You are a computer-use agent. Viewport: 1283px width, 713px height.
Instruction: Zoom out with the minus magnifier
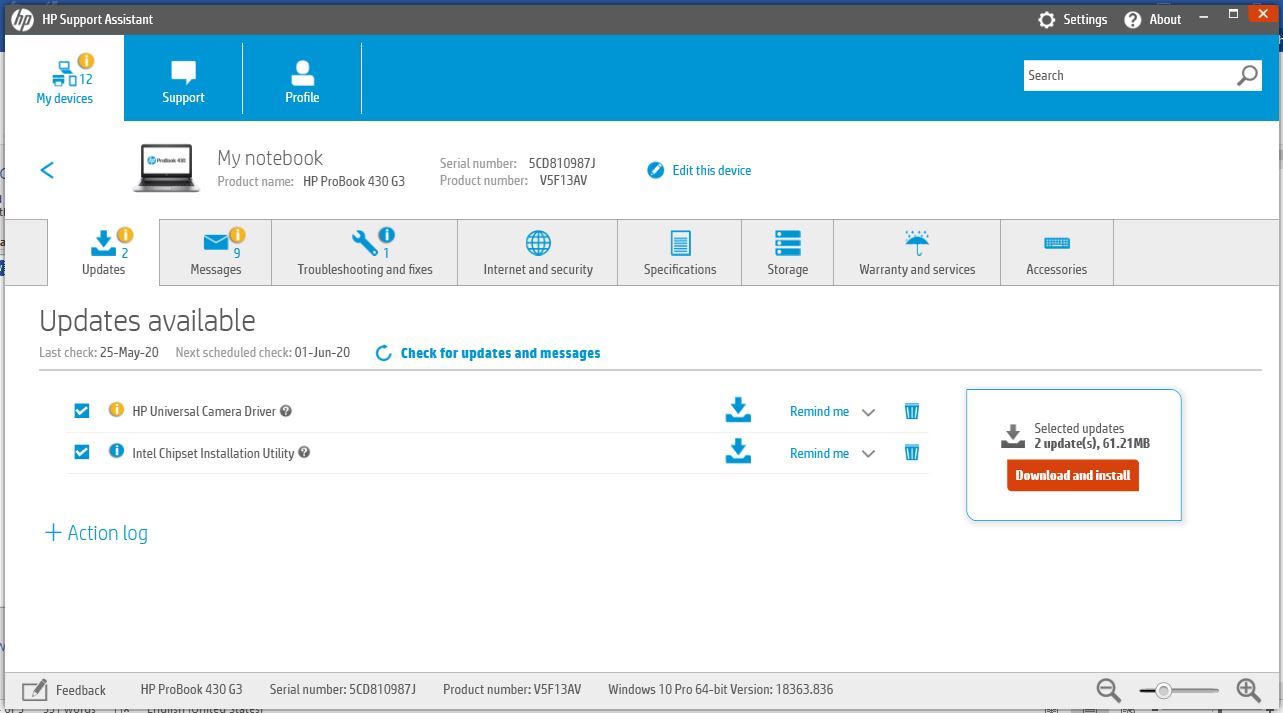tap(1108, 690)
